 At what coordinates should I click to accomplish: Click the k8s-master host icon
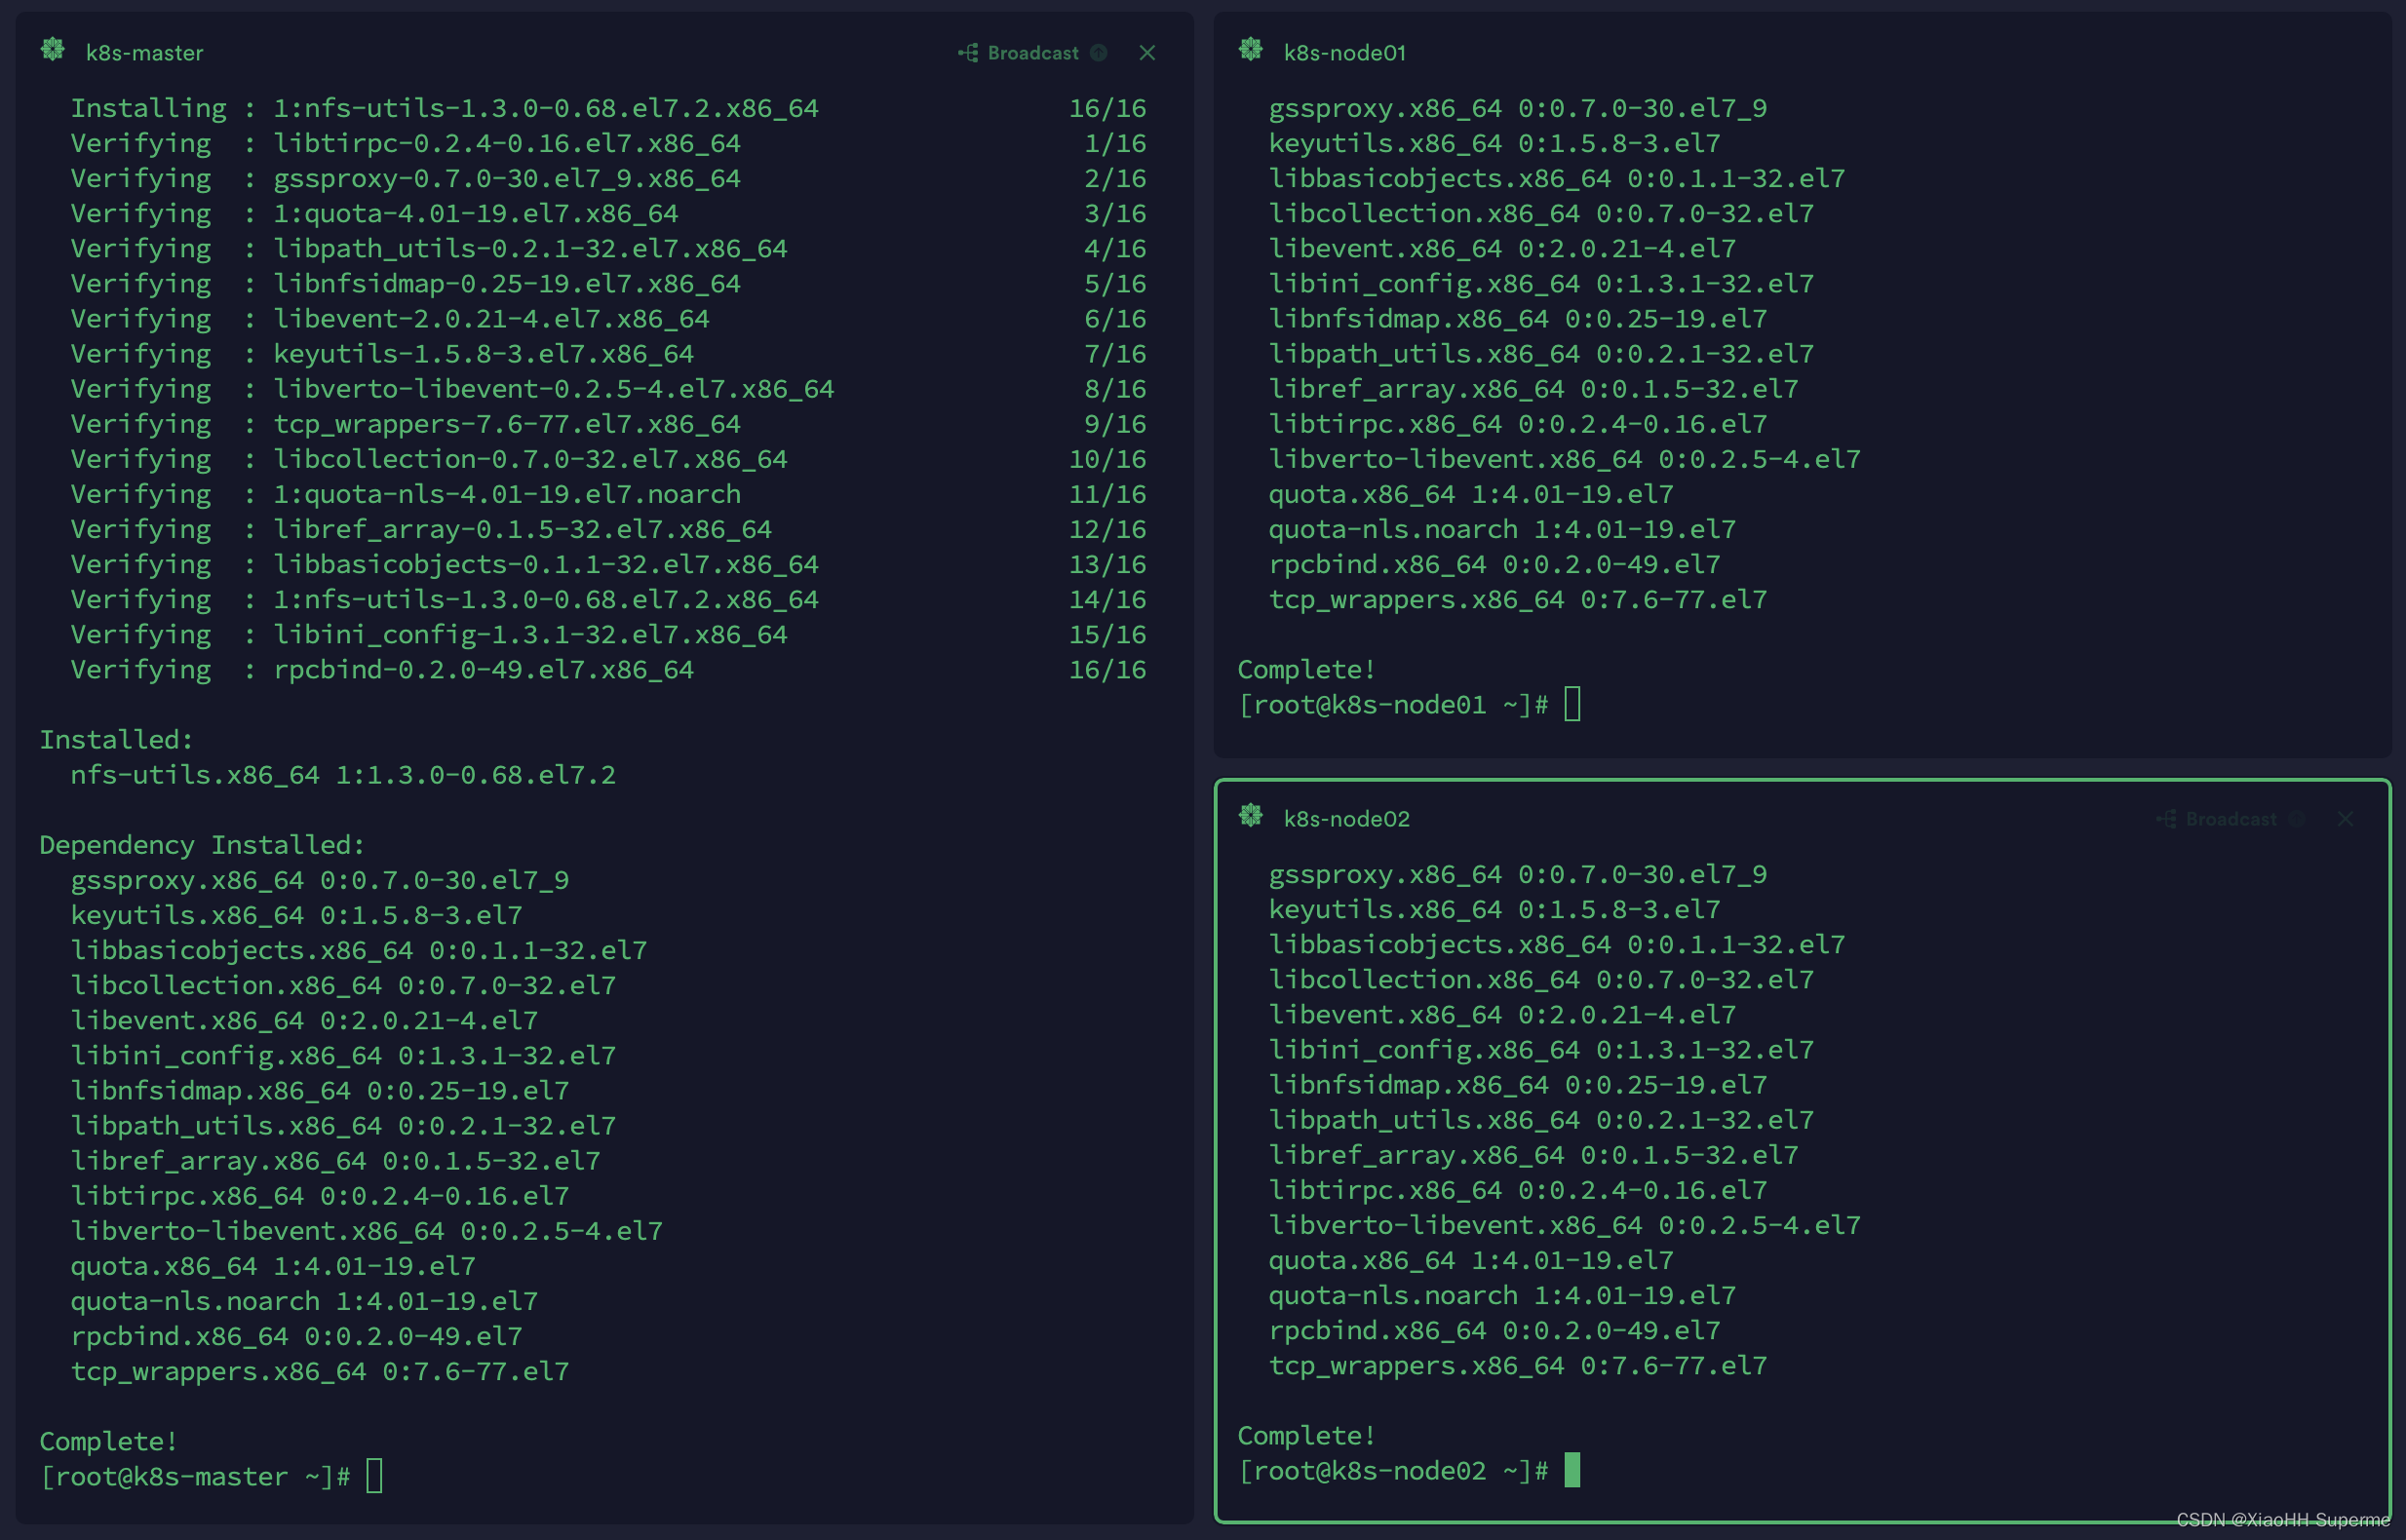53,49
